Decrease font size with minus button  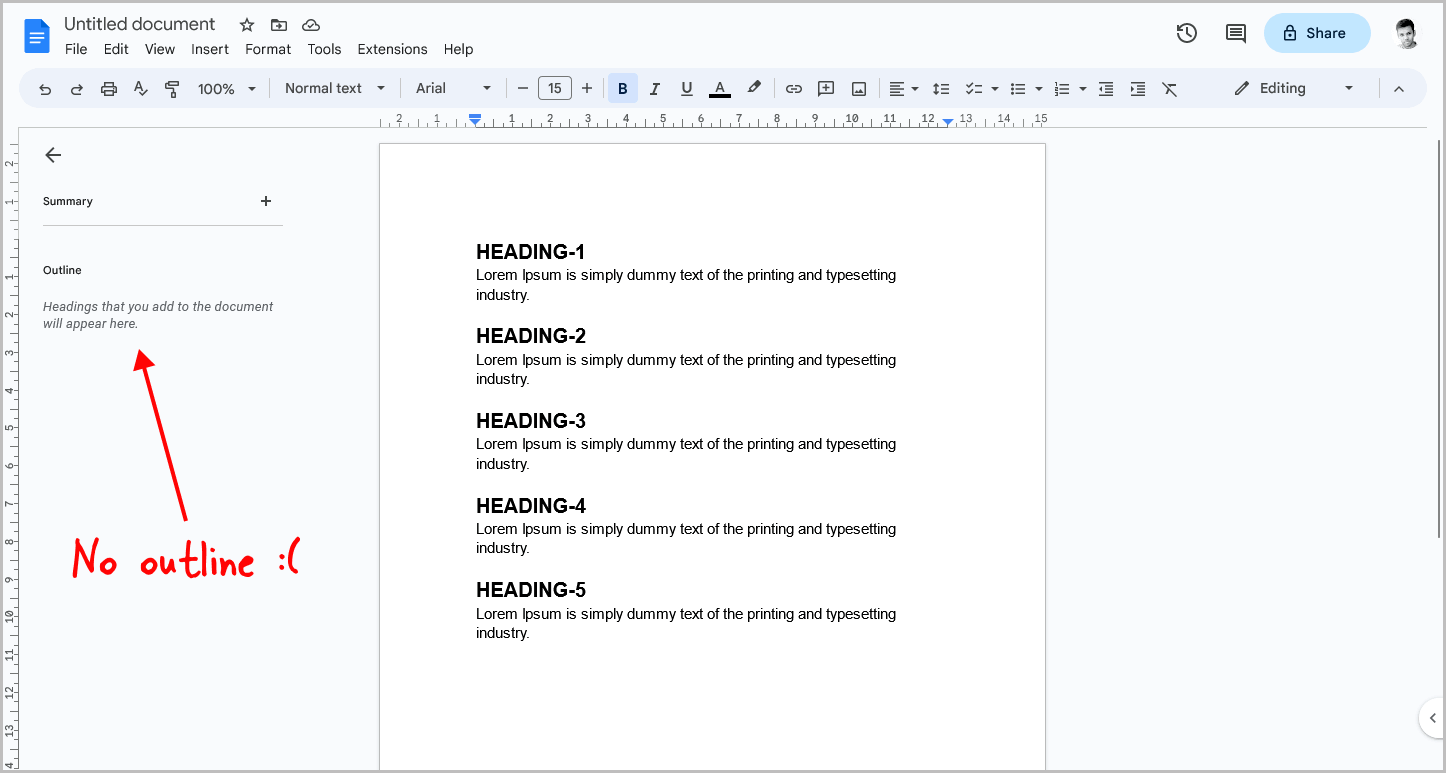[522, 88]
